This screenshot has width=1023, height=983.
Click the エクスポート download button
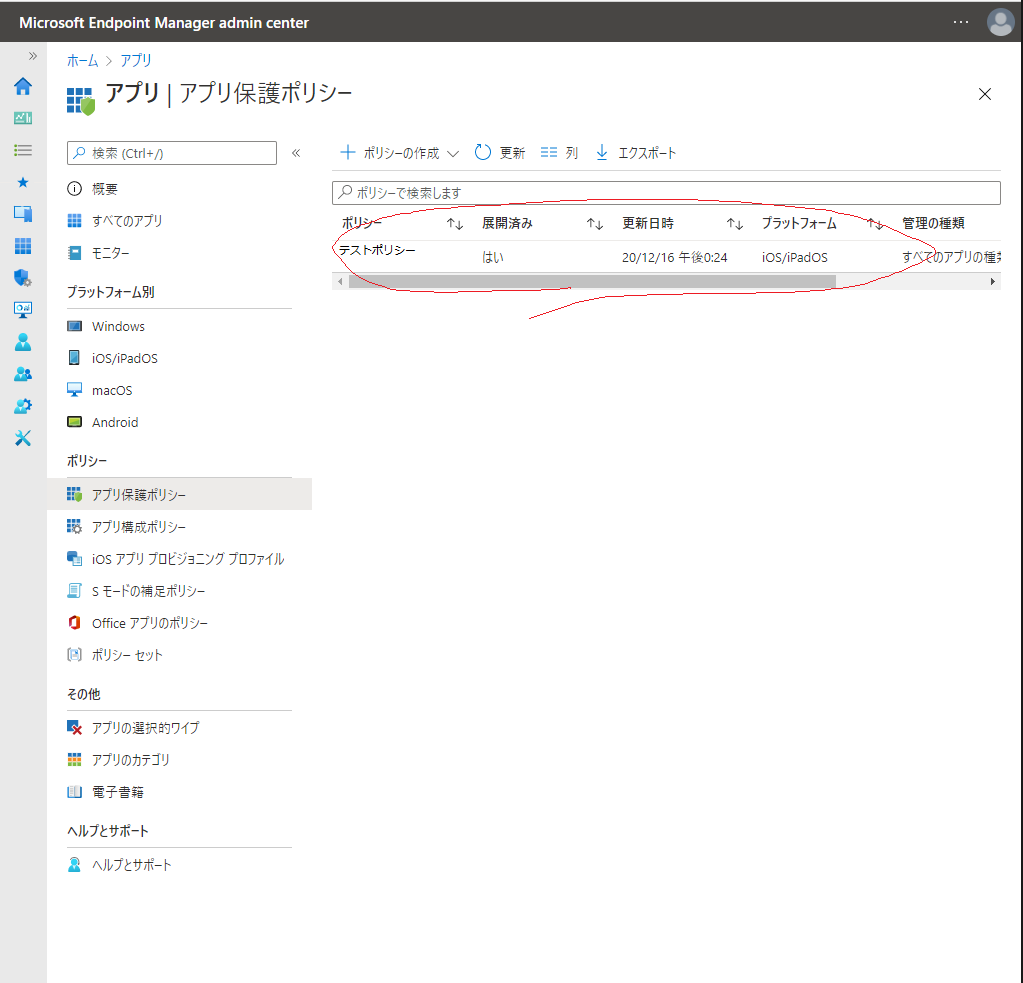[635, 153]
